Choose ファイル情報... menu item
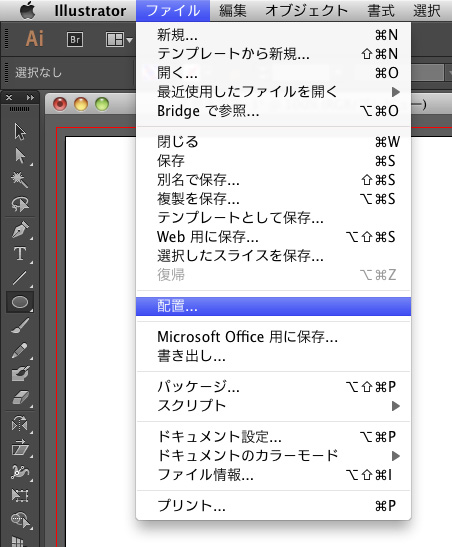This screenshot has height=547, width=452. coord(273,474)
